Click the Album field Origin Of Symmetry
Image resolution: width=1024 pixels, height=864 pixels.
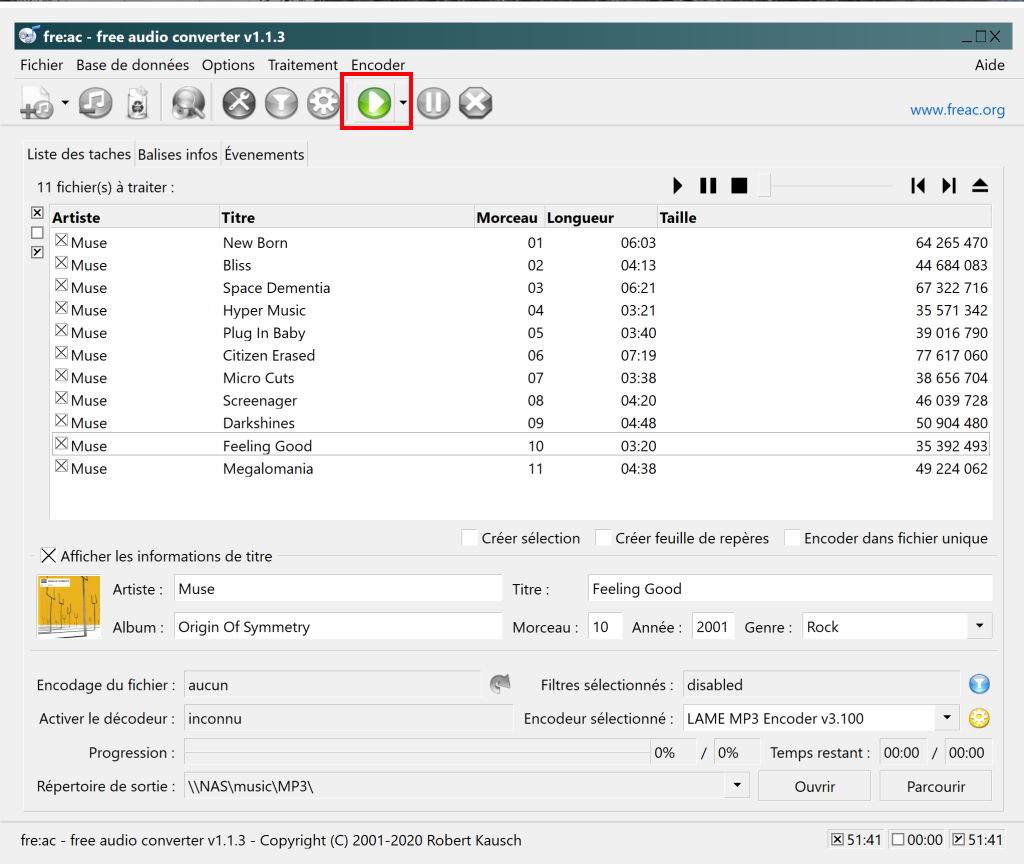pos(338,626)
